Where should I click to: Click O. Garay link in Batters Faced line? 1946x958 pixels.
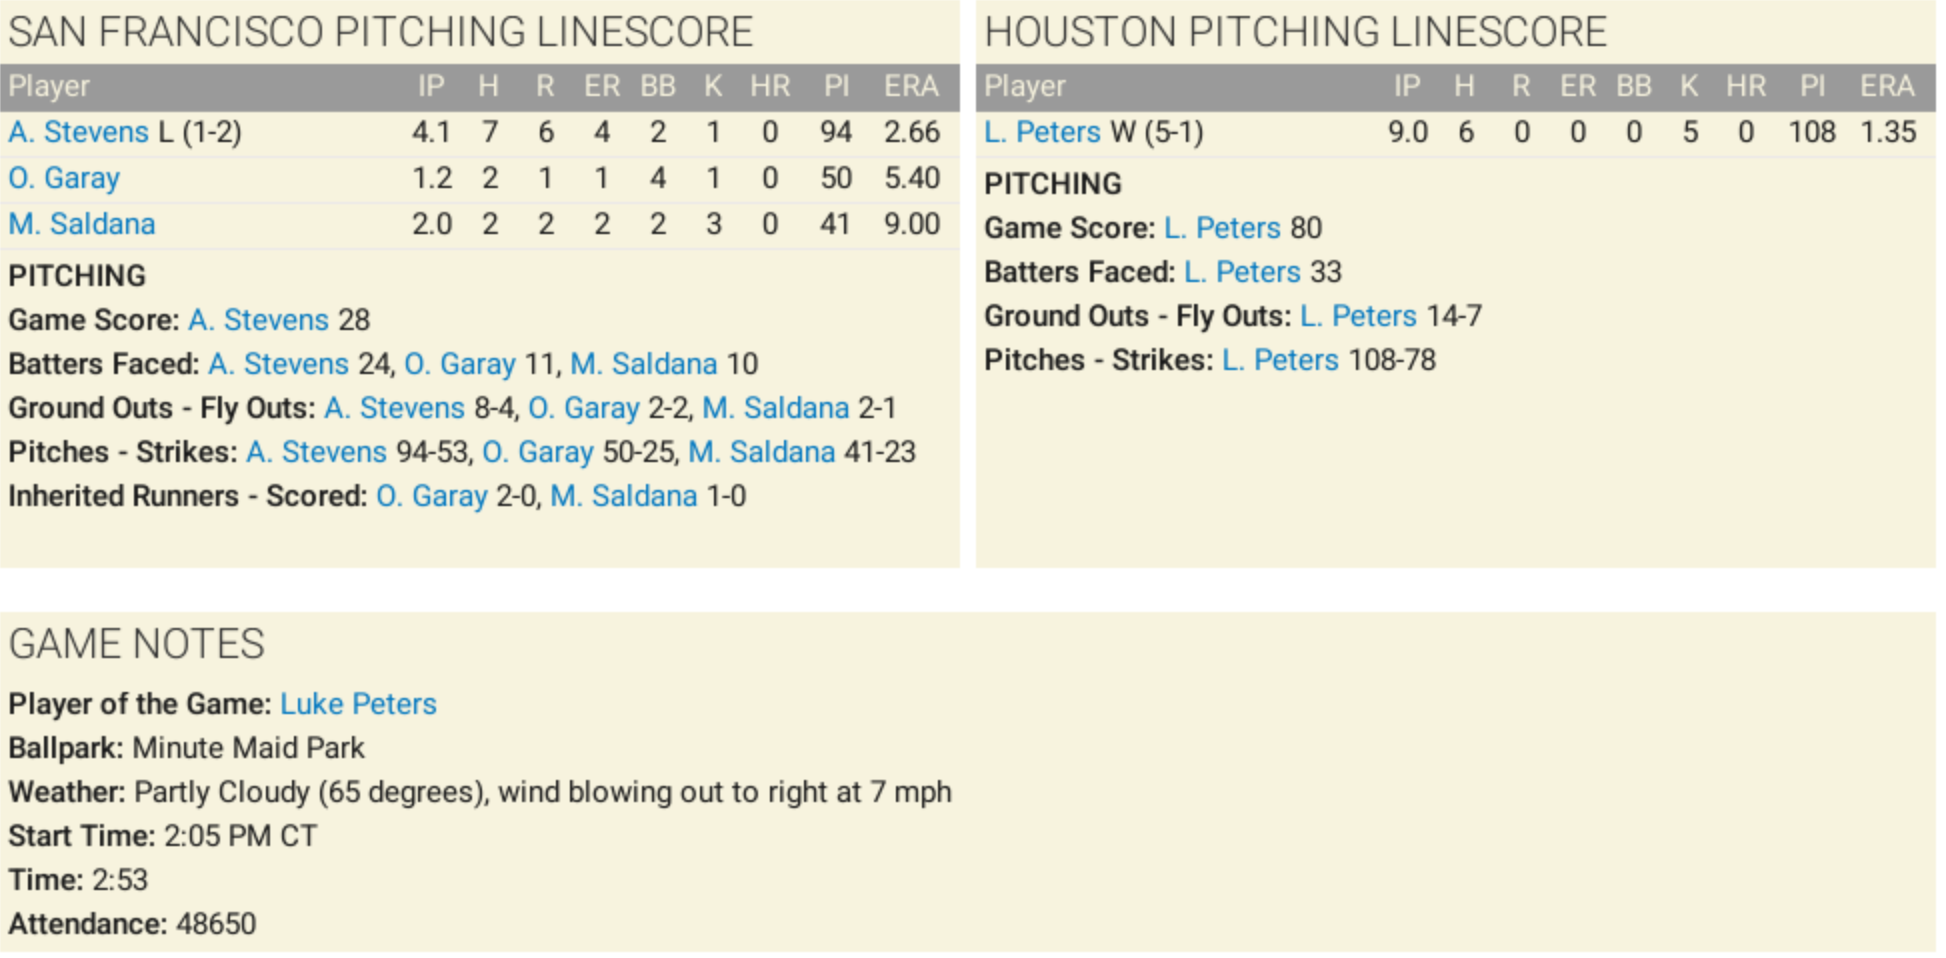pos(460,364)
